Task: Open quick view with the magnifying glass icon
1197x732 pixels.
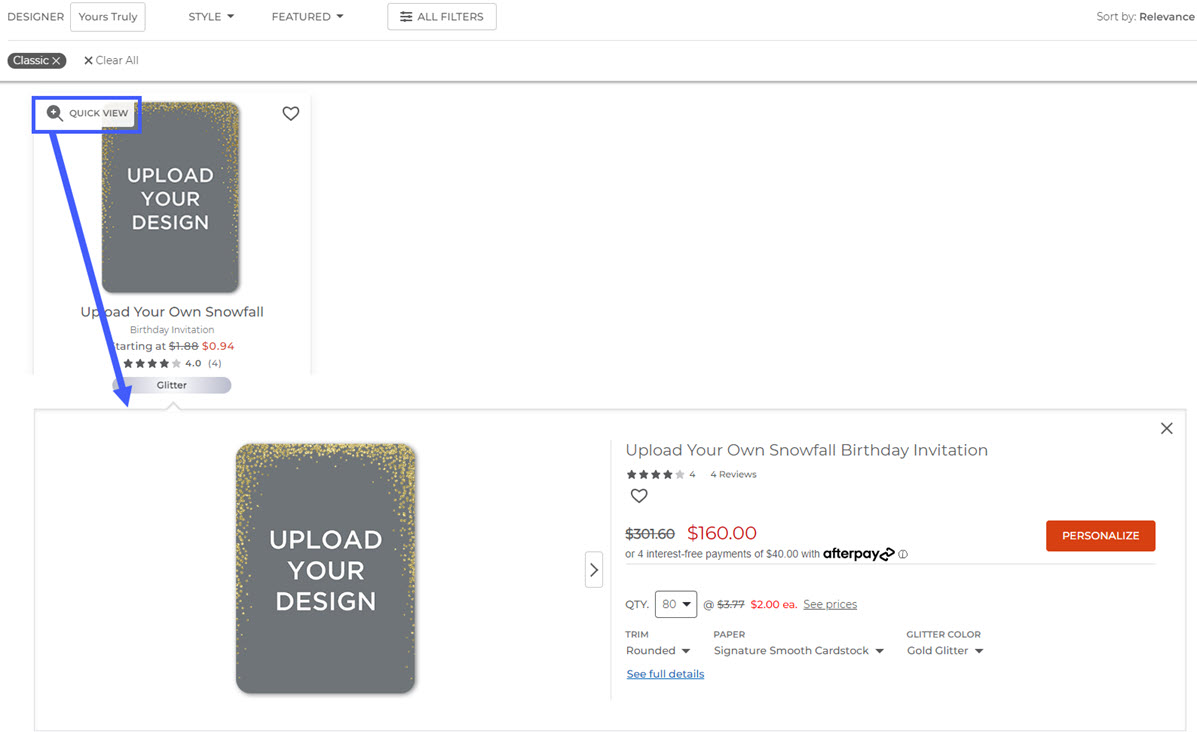Action: pos(55,113)
